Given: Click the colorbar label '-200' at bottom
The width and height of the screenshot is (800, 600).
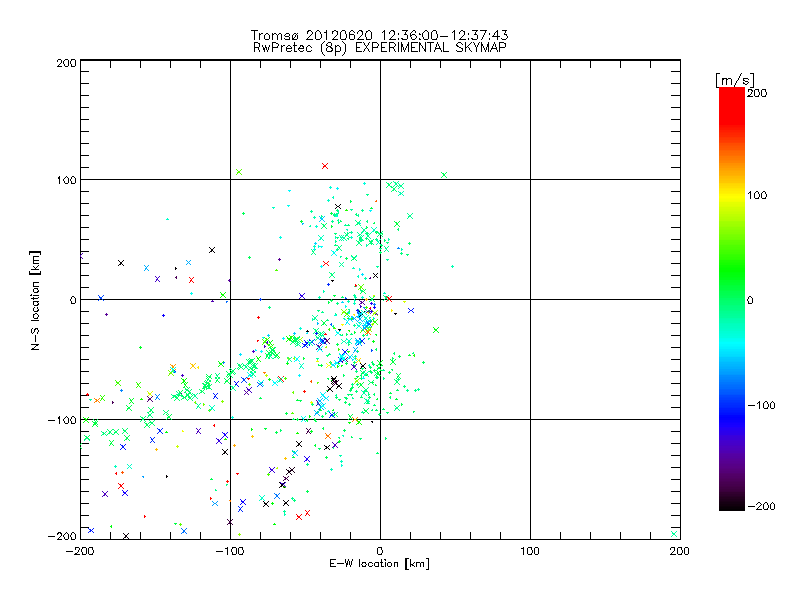Looking at the screenshot, I should pyautogui.click(x=762, y=506).
